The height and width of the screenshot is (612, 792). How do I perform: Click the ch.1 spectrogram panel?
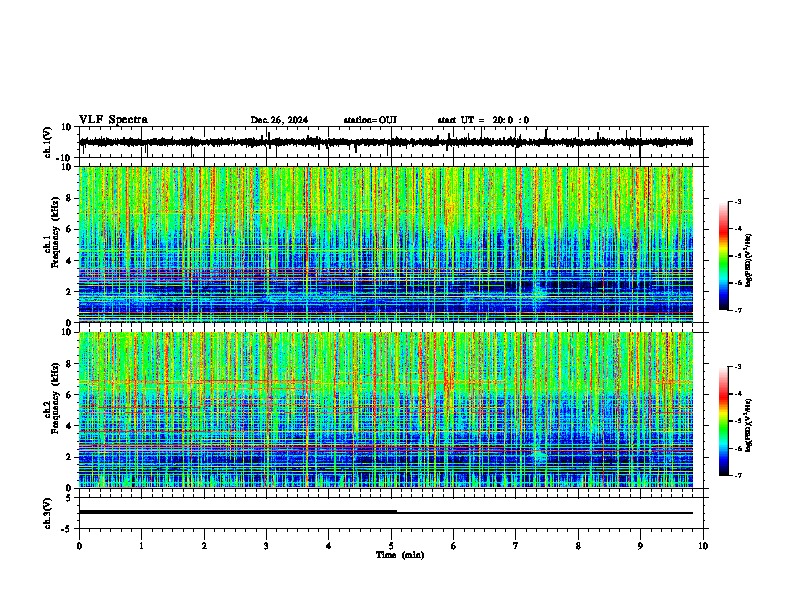pos(386,244)
